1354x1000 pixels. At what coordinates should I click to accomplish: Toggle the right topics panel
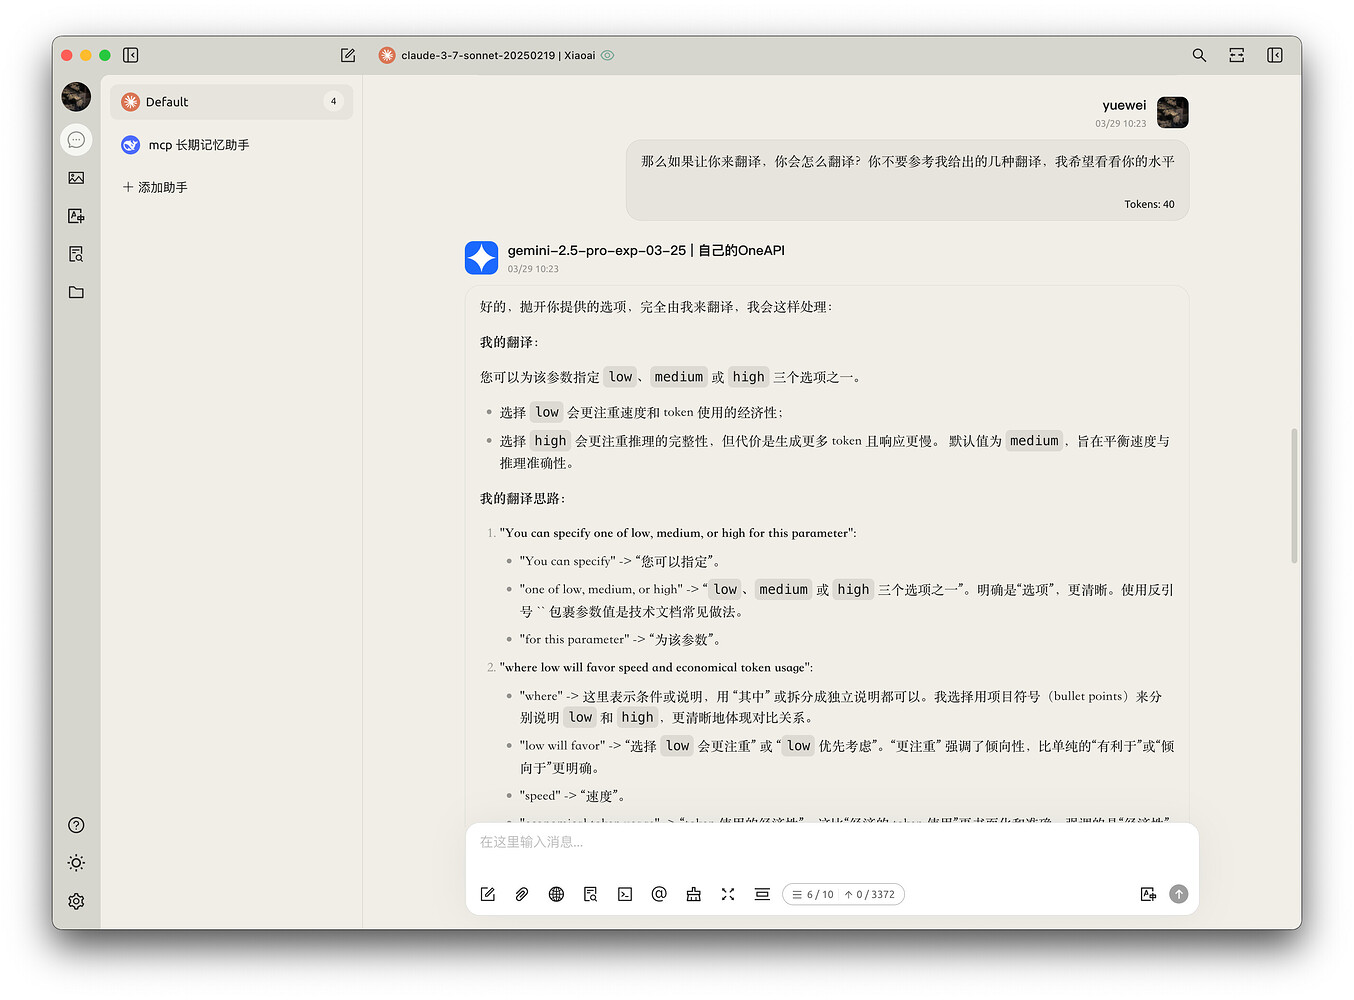pyautogui.click(x=1275, y=55)
